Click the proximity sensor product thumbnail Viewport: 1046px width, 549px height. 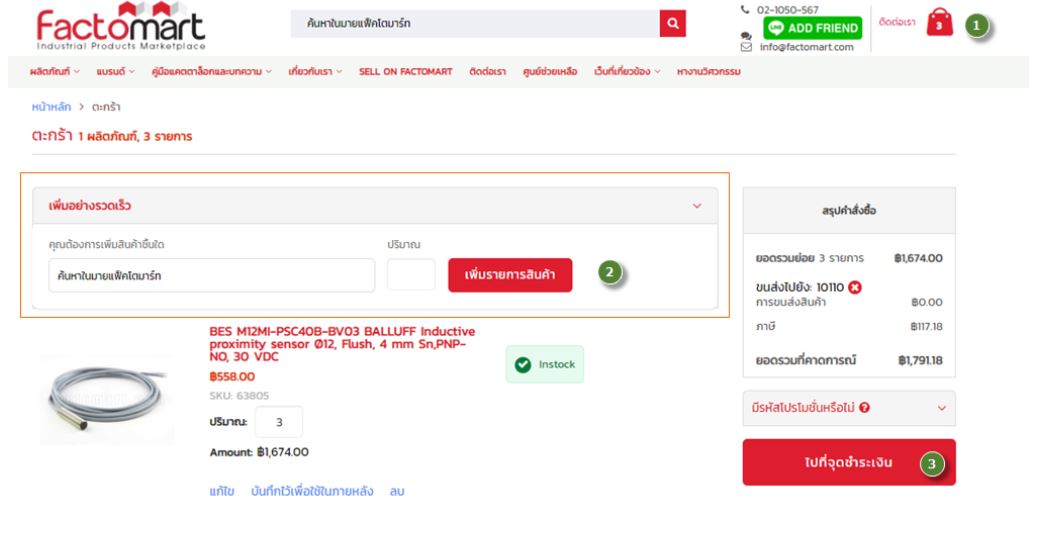[x=107, y=399]
